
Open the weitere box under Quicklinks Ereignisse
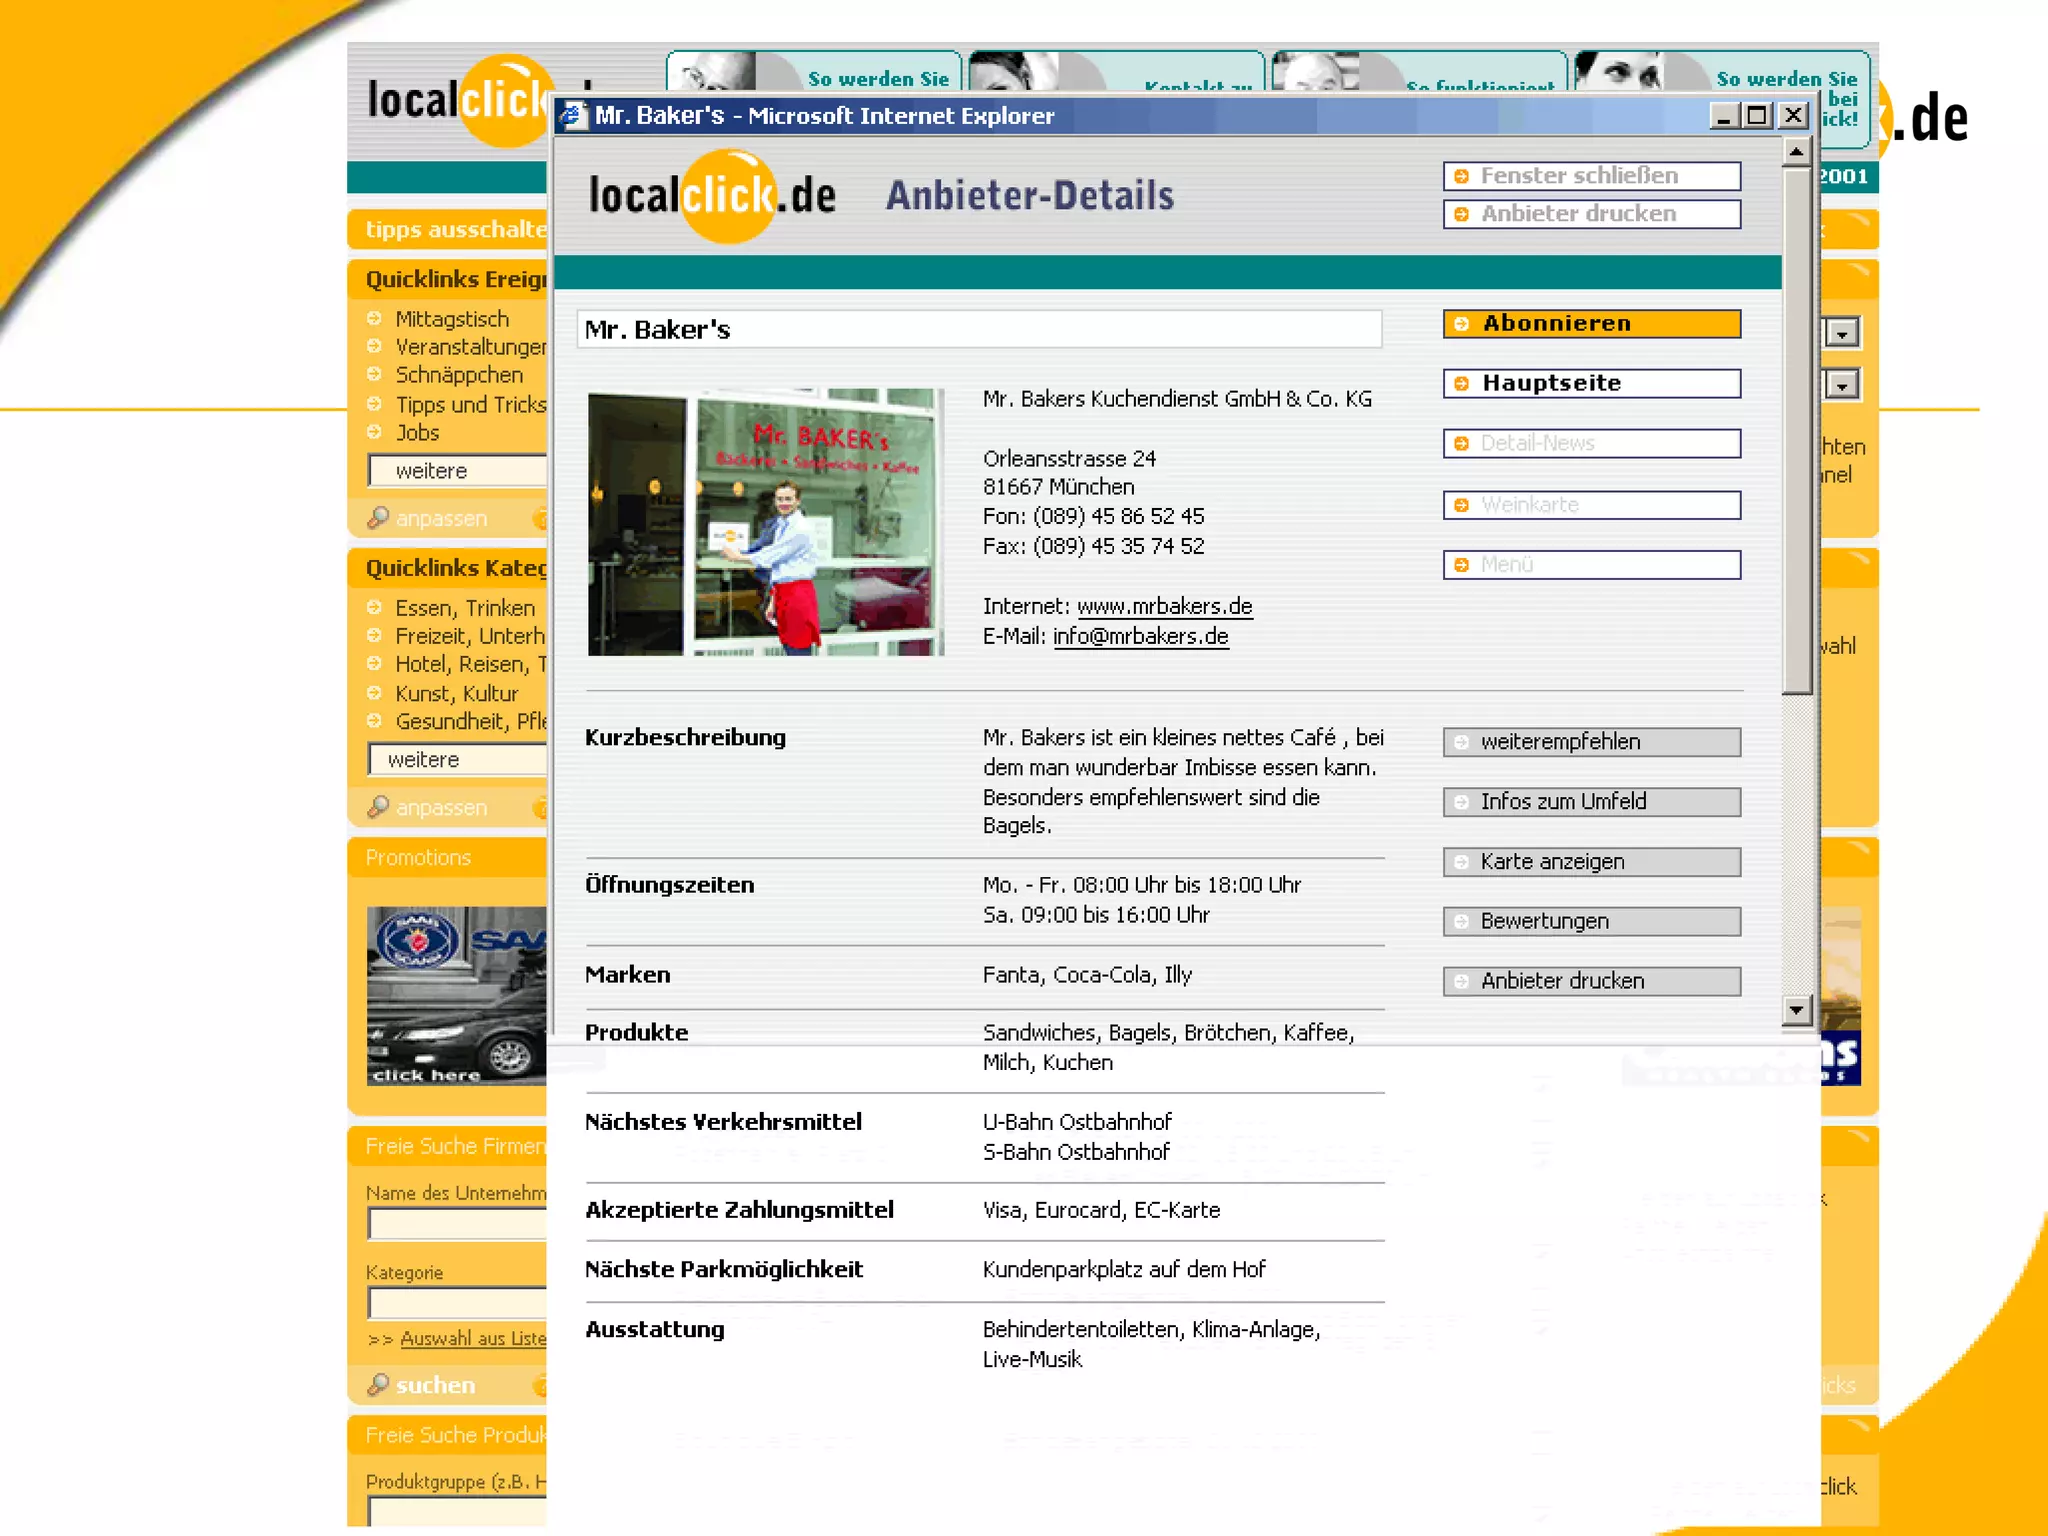tap(458, 471)
